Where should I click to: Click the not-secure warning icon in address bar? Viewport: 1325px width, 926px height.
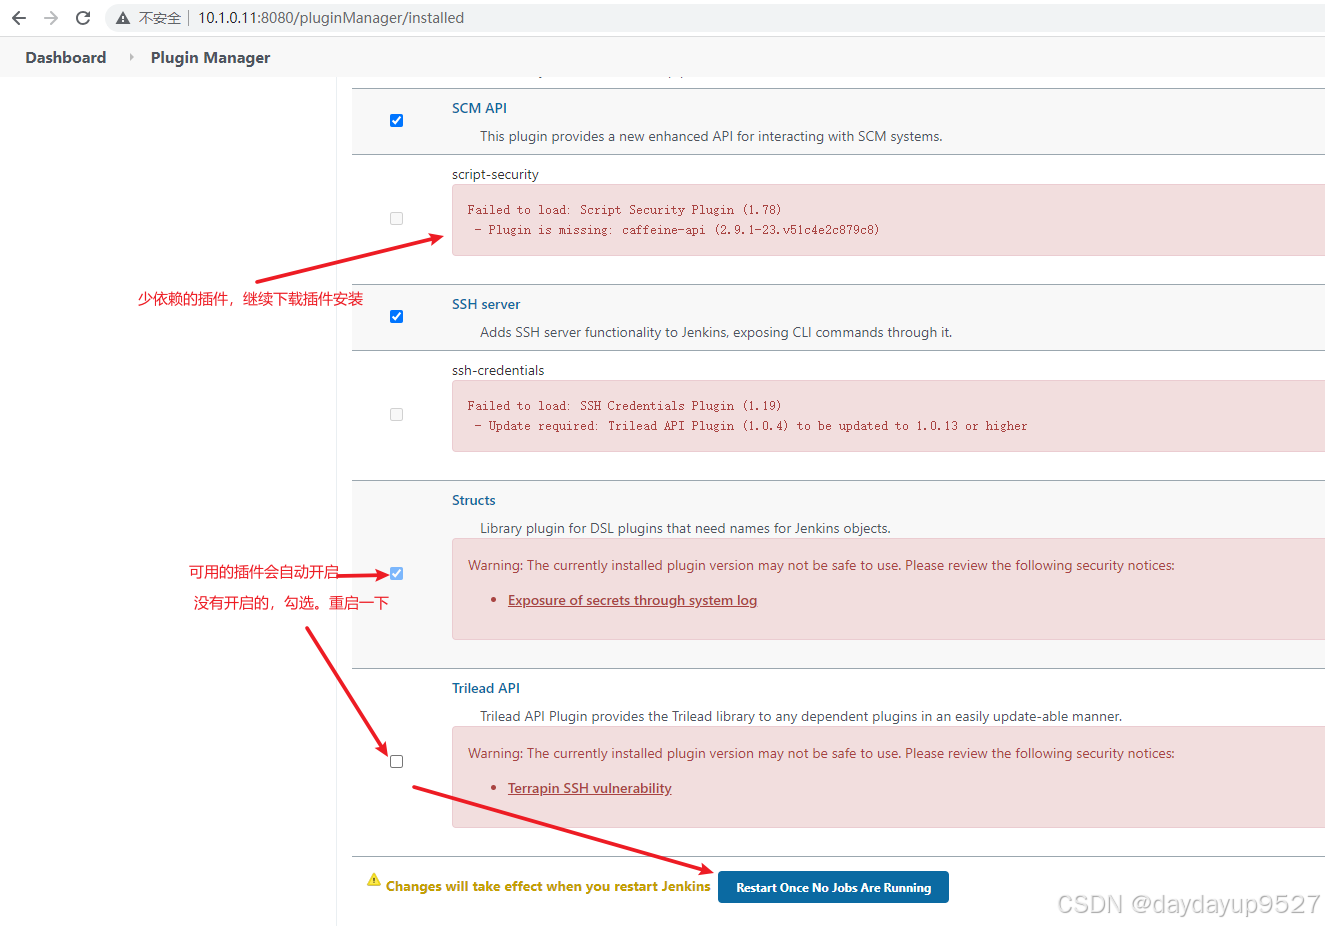point(123,18)
